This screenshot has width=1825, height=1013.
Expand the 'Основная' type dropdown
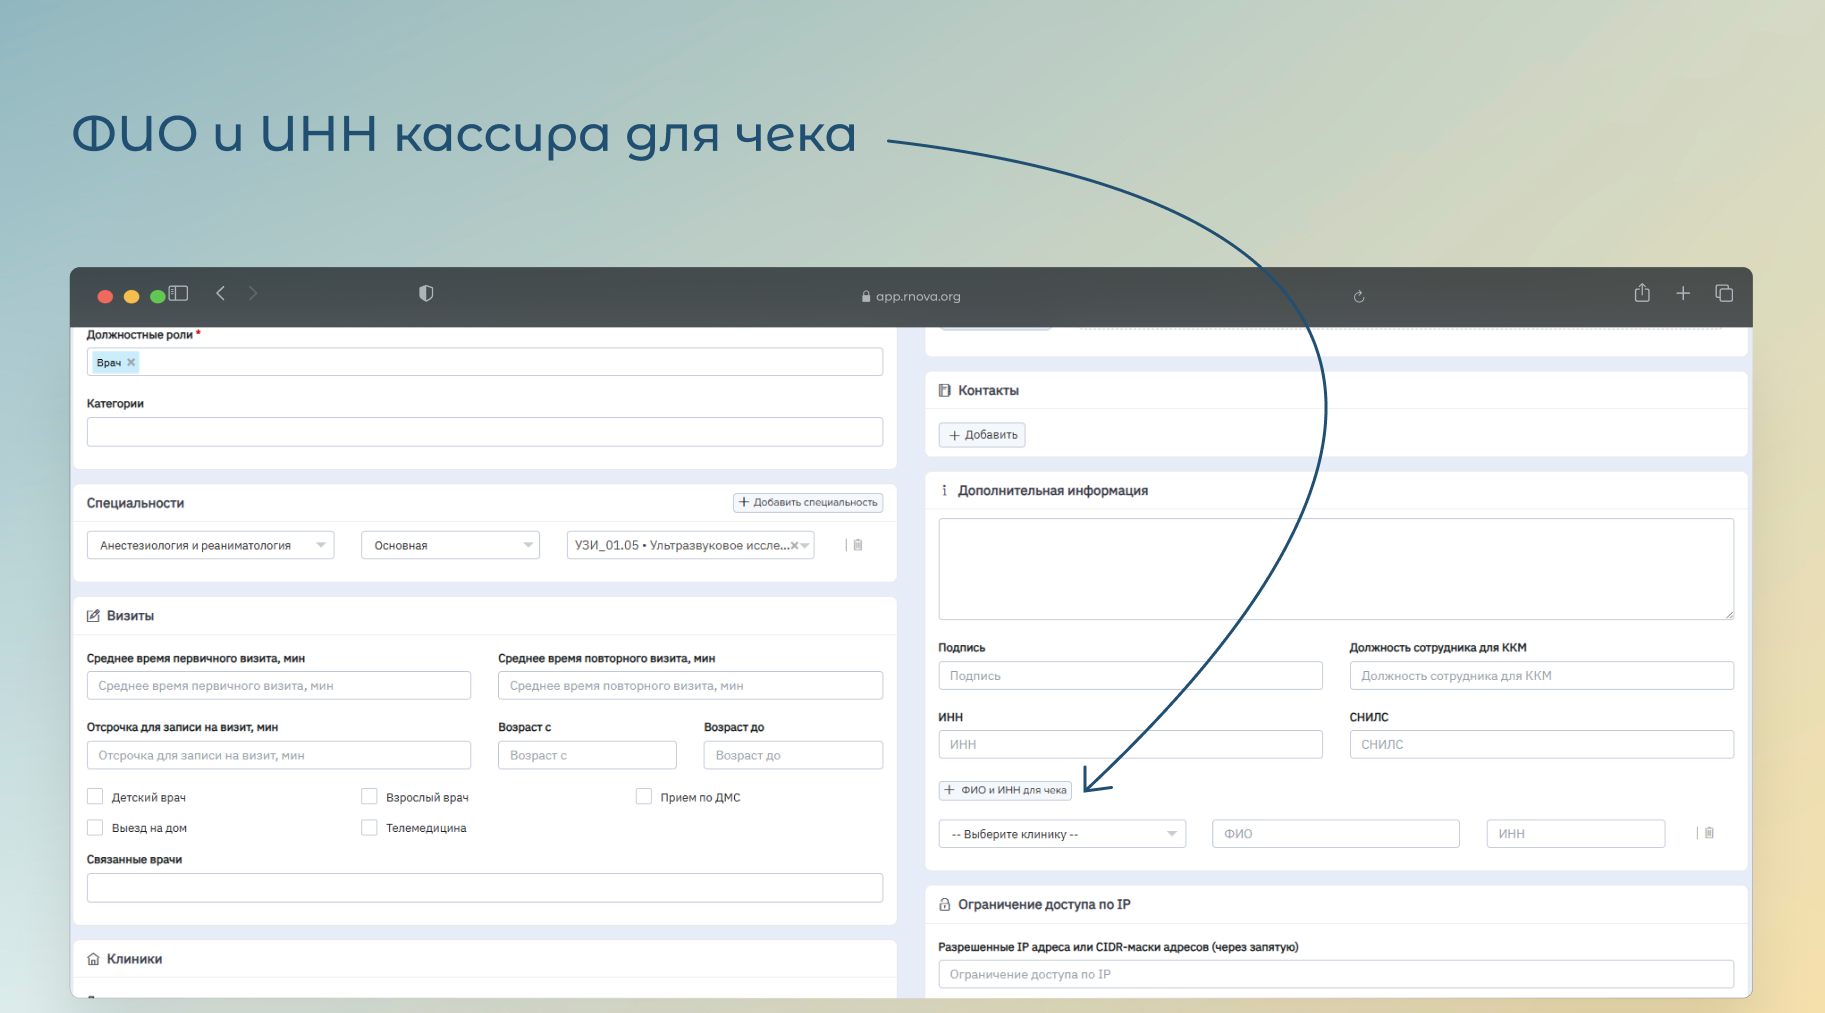pos(450,545)
